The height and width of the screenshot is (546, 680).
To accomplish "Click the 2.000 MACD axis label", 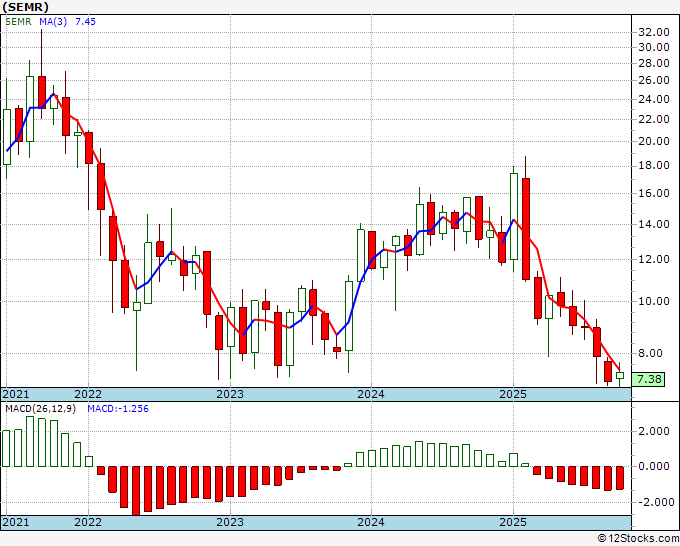I will point(654,432).
